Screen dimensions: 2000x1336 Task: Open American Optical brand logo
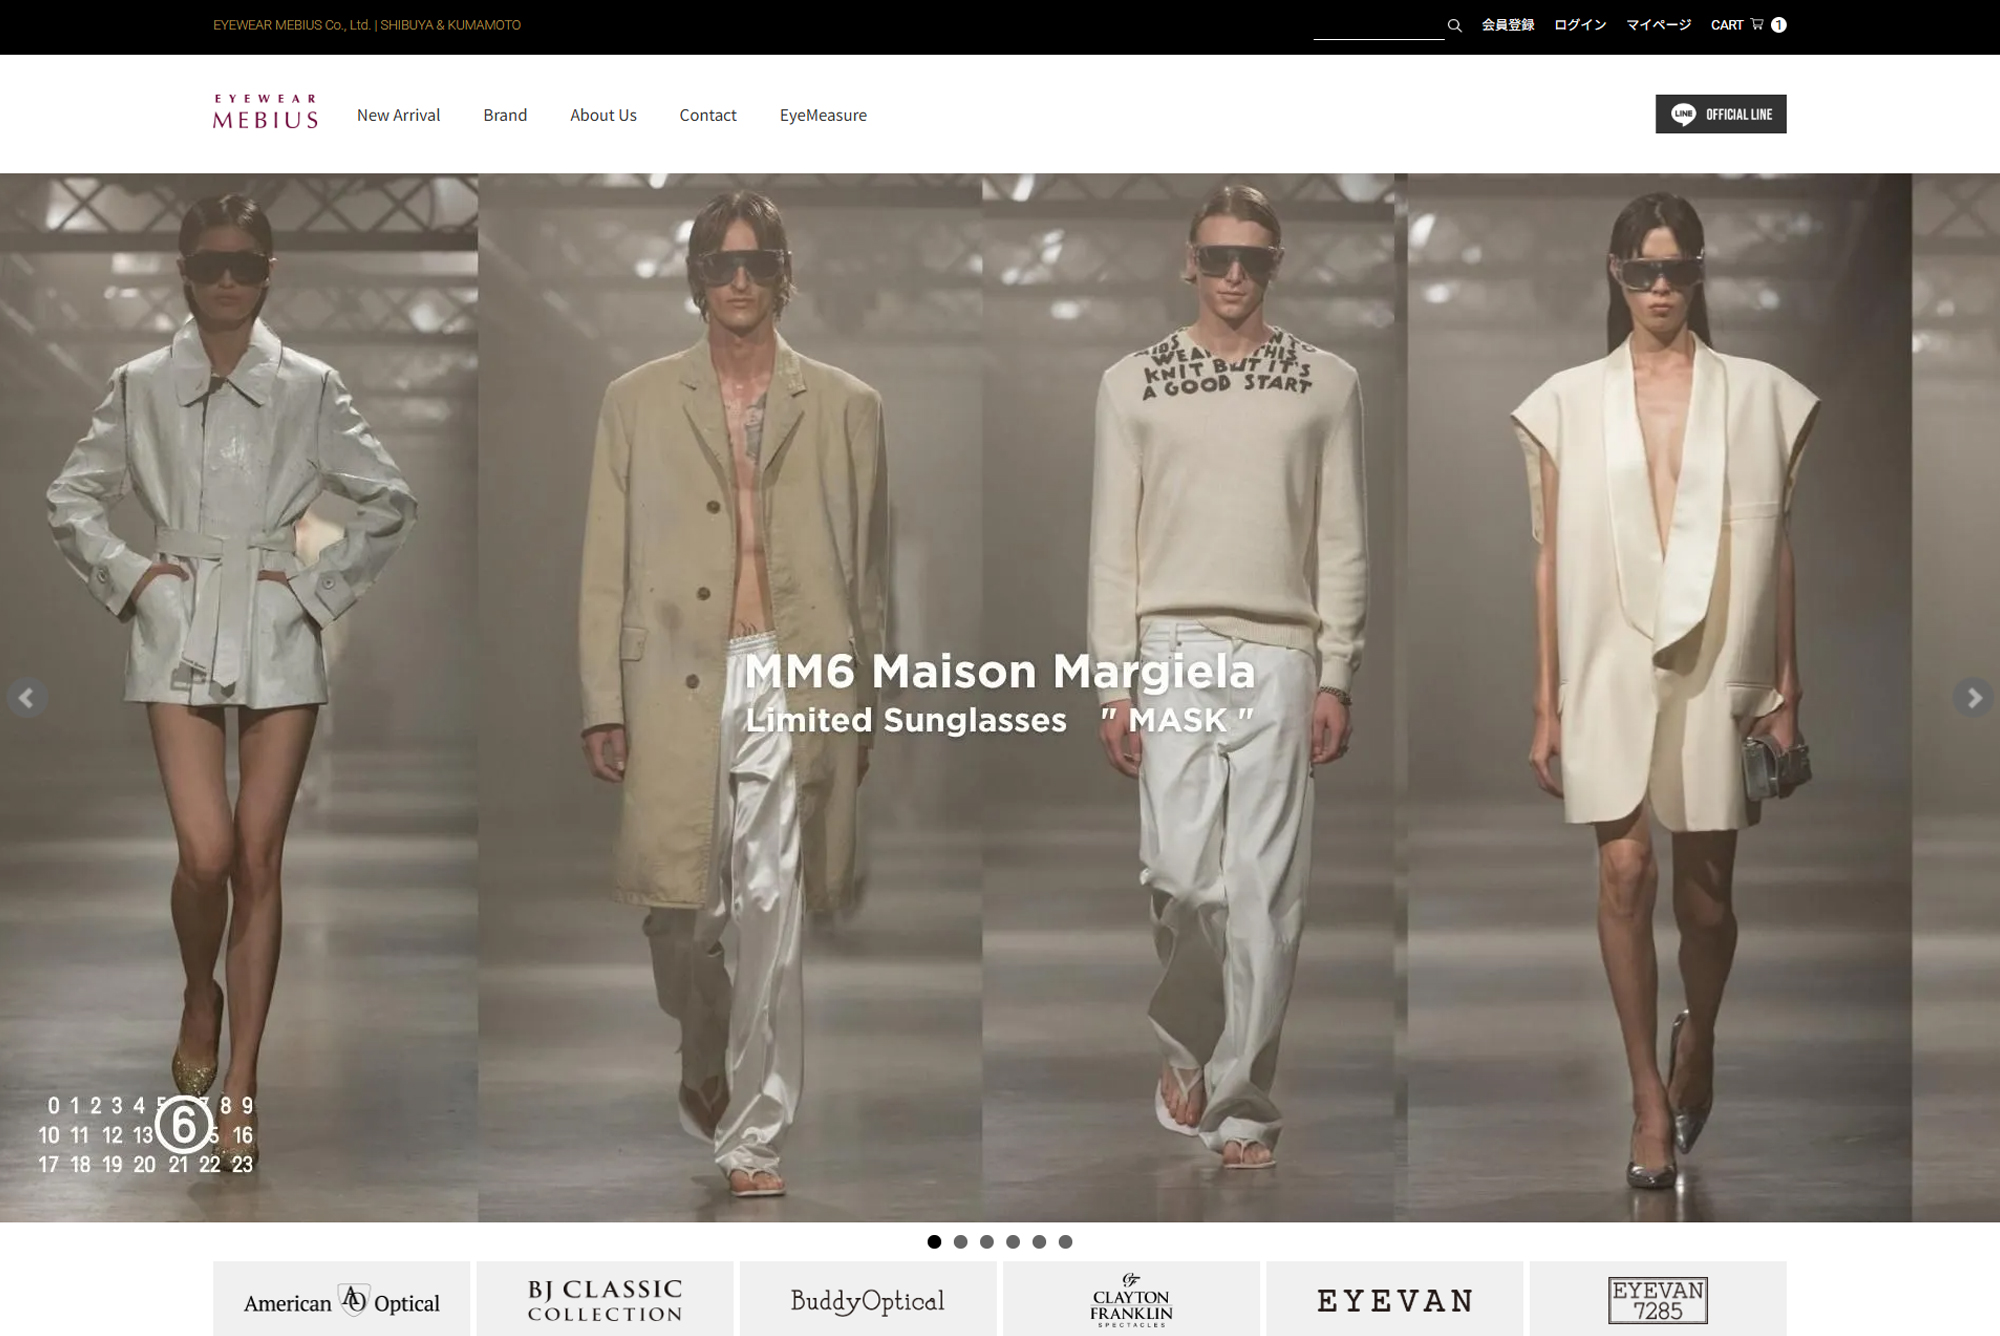341,1300
